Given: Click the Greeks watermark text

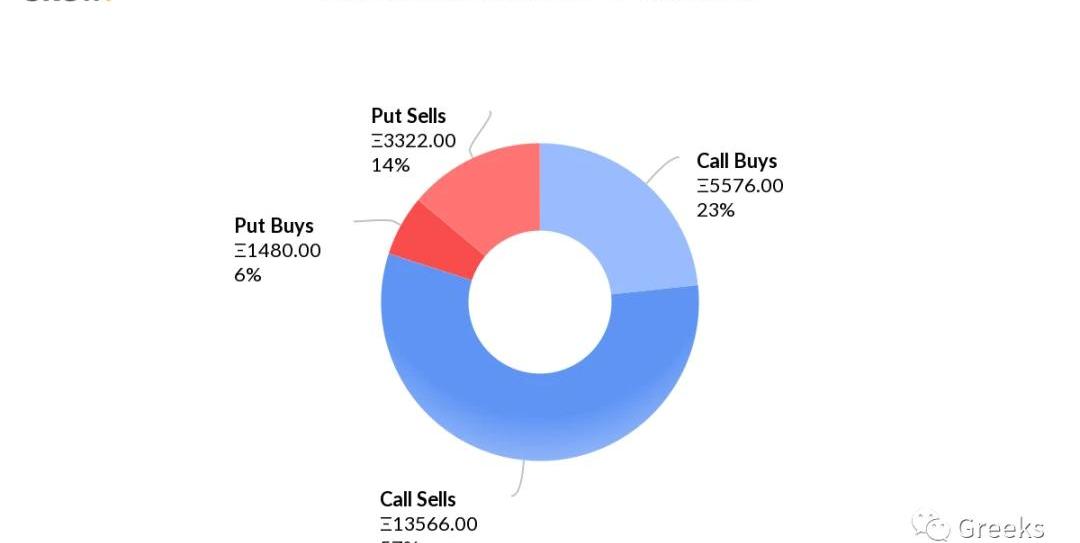Looking at the screenshot, I should (1000, 528).
